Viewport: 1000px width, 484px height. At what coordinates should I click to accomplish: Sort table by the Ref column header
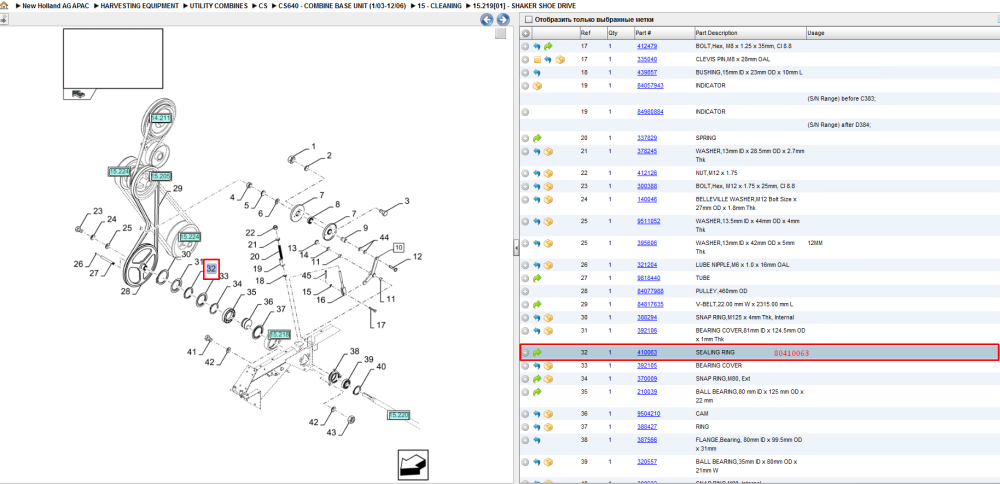pyautogui.click(x=592, y=33)
